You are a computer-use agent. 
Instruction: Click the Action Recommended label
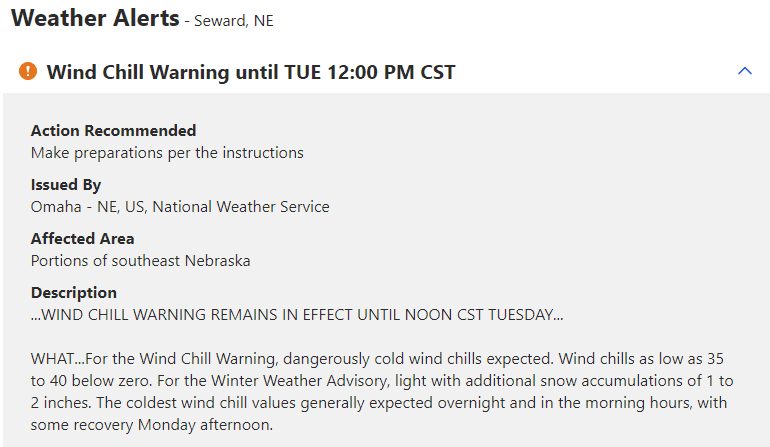[113, 131]
